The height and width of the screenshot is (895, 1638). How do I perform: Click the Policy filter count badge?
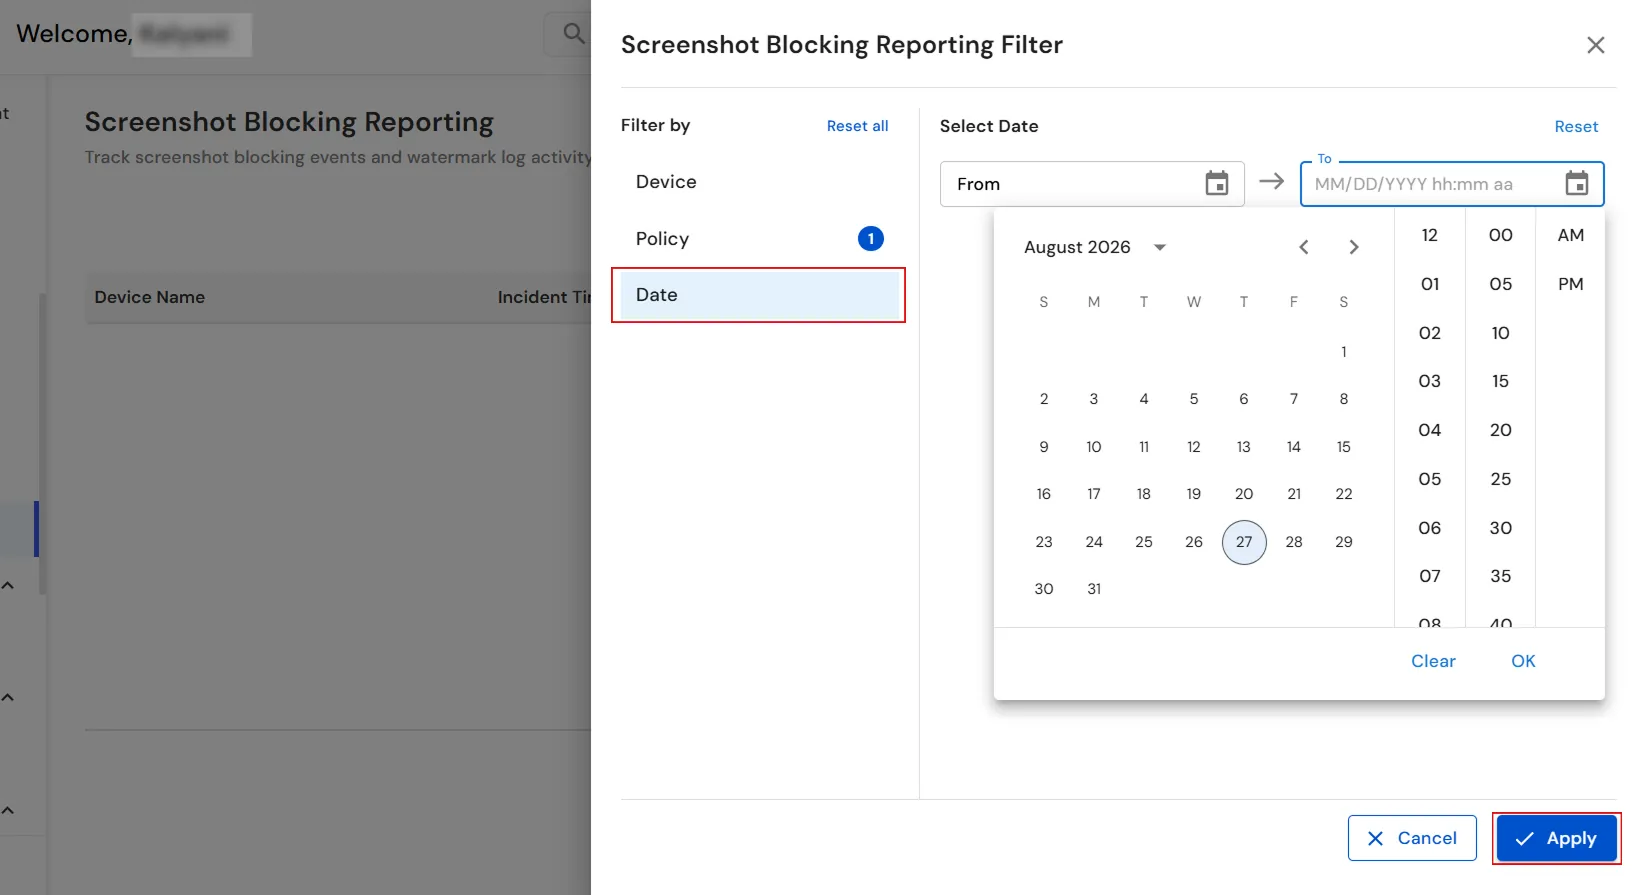click(x=871, y=239)
